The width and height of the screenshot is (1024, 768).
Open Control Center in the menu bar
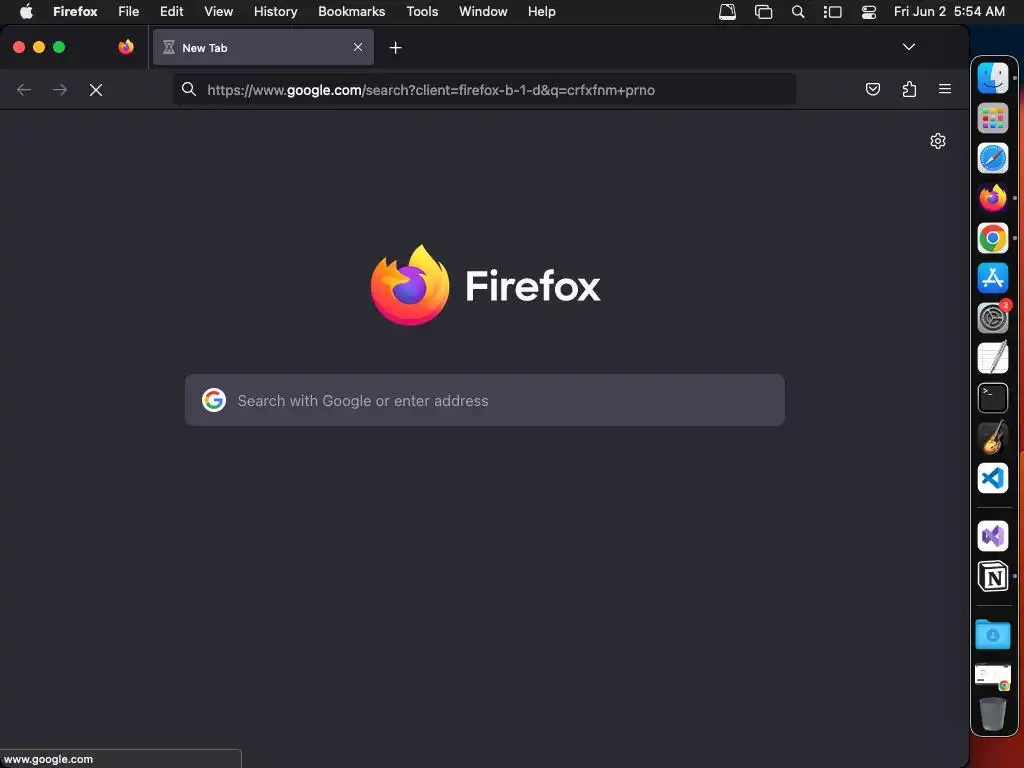pyautogui.click(x=869, y=12)
